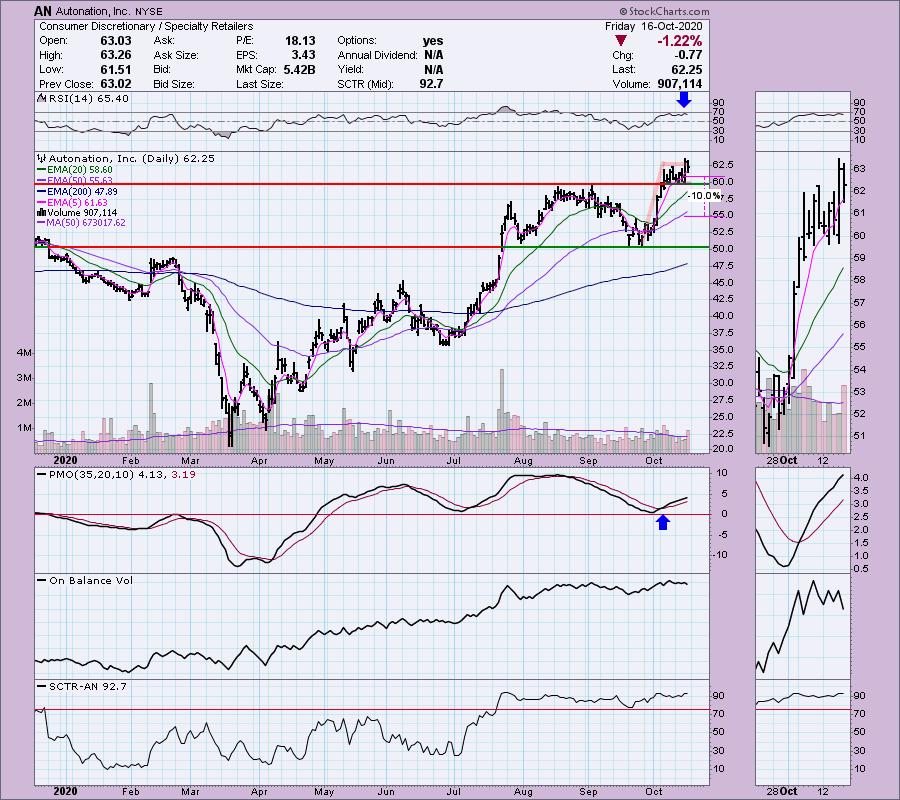Click the Chg value -0.77
Screen dimensions: 900x800
(x=688, y=55)
